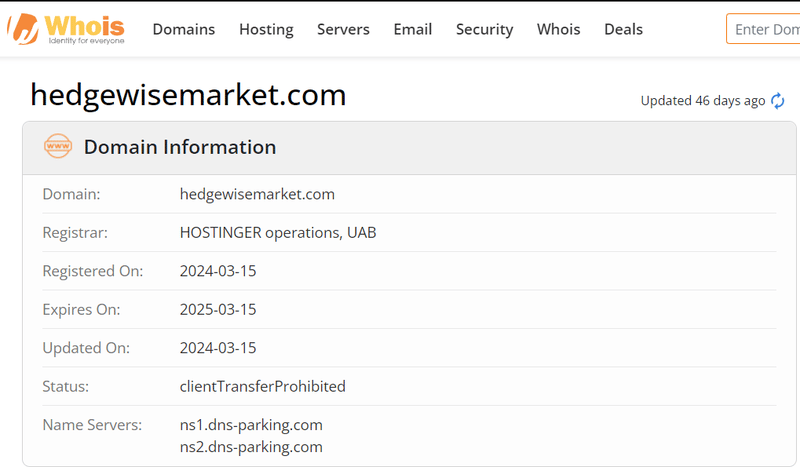This screenshot has height=467, width=800.
Task: Open the Email menu
Action: pyautogui.click(x=413, y=30)
